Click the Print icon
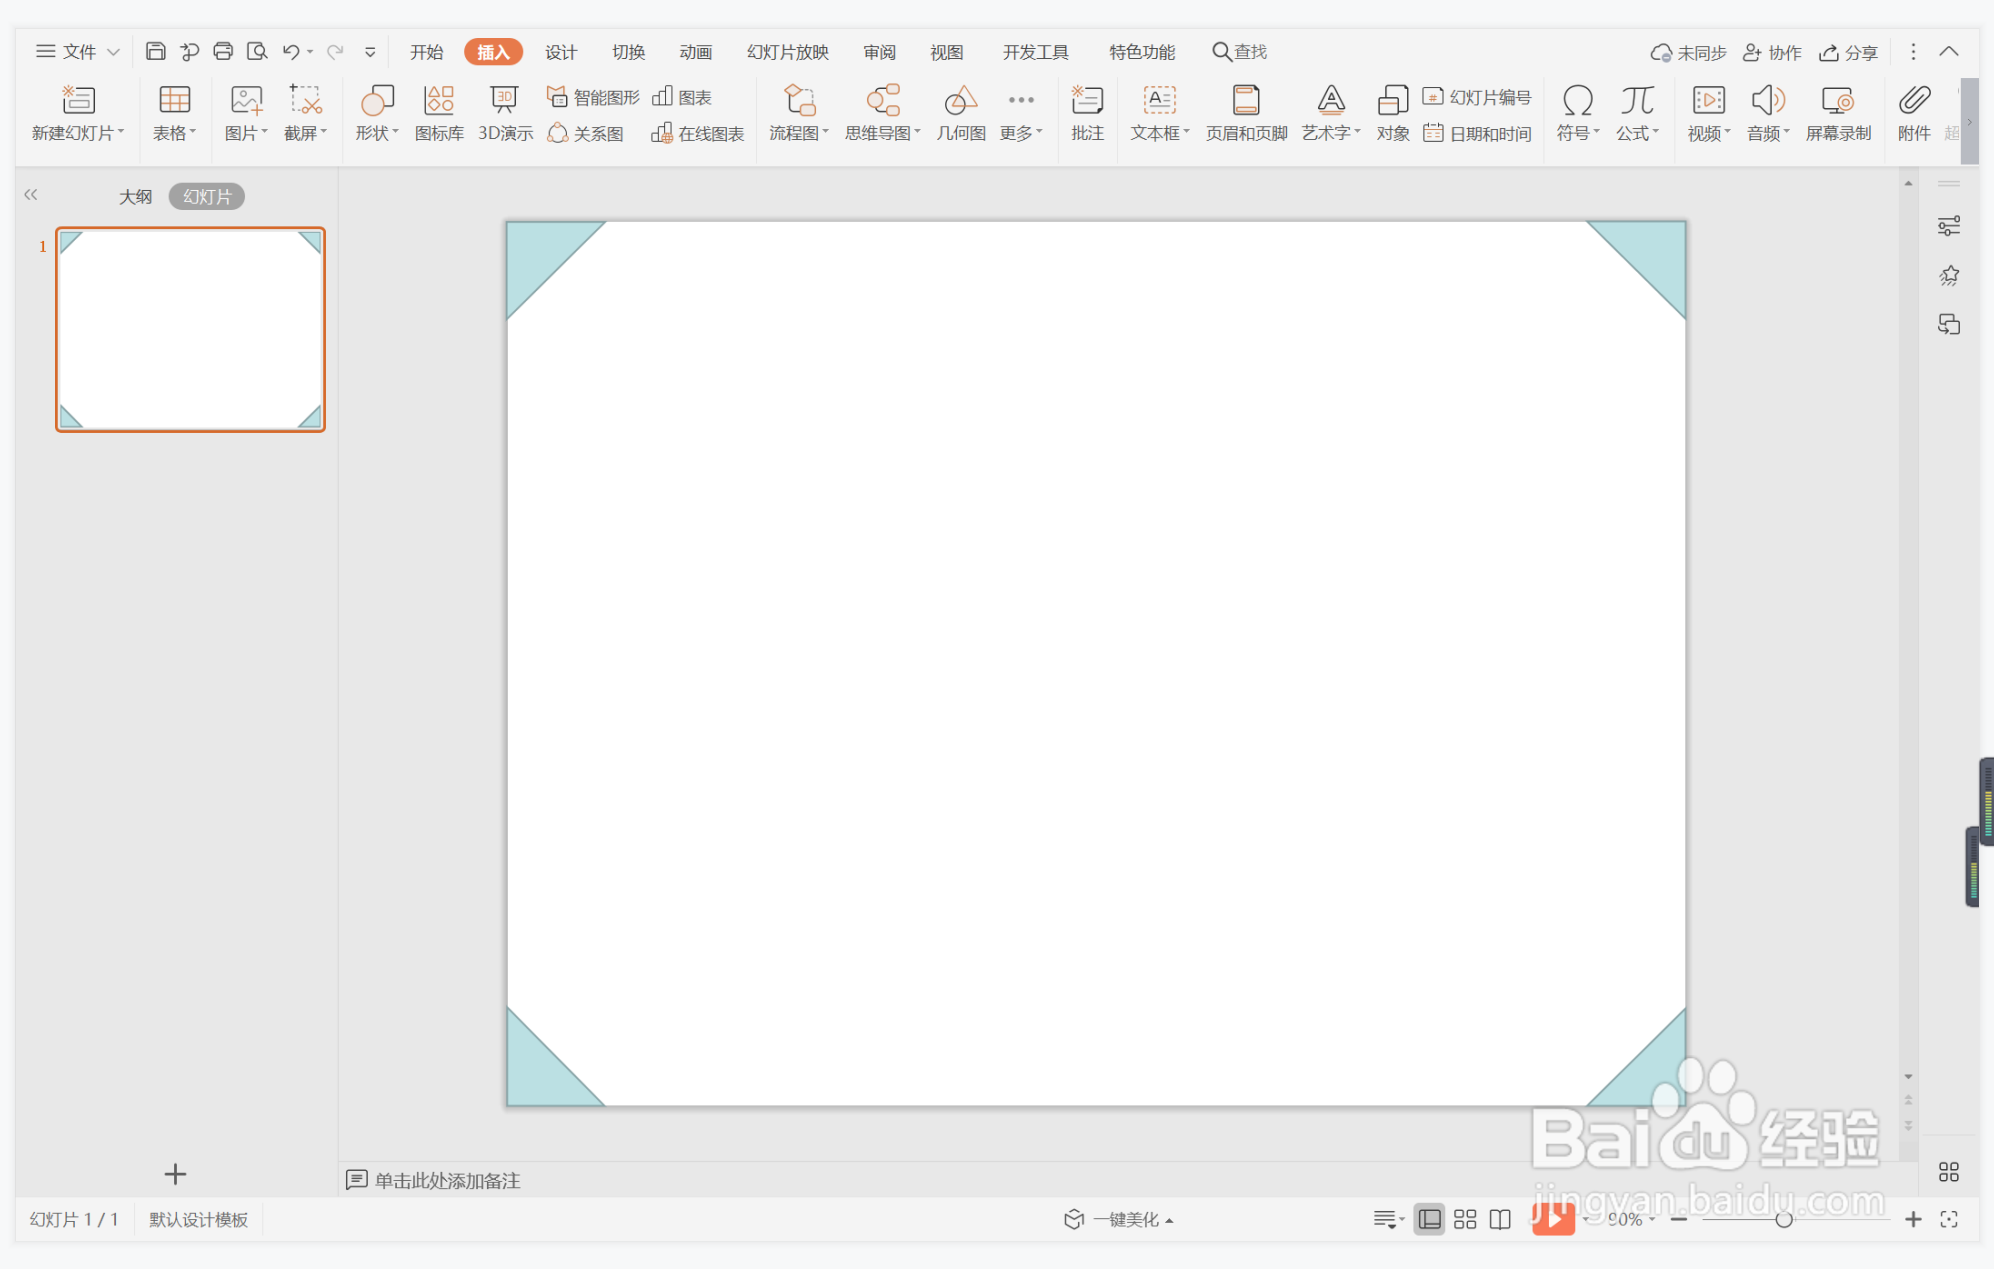The image size is (1994, 1269). click(x=223, y=51)
